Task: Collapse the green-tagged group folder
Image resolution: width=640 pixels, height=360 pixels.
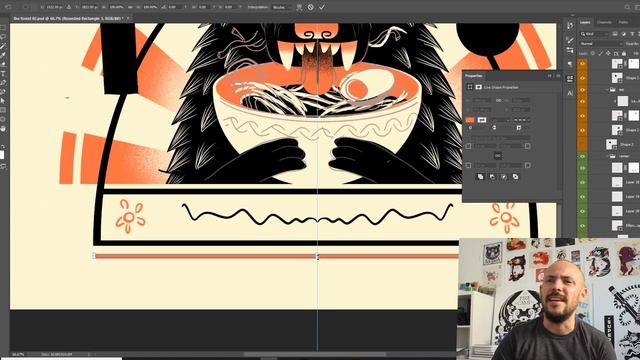Action: click(607, 156)
